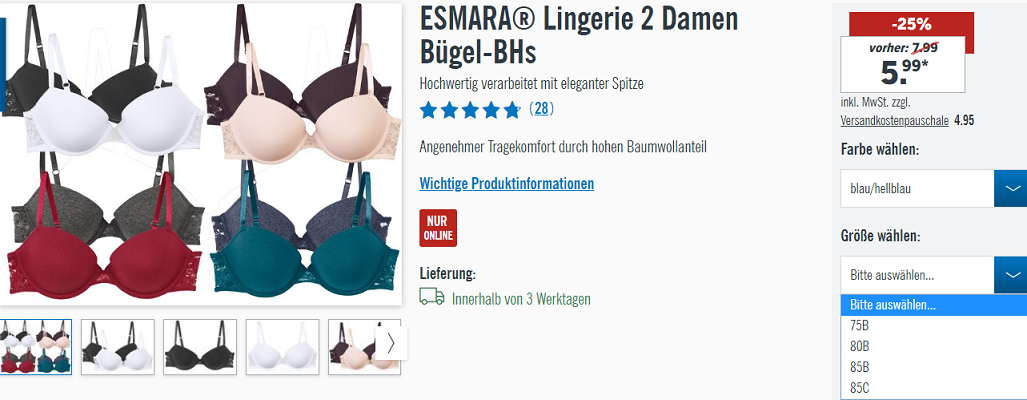1027x400 pixels.
Task: Open the color dropdown arrow button
Action: (1011, 189)
